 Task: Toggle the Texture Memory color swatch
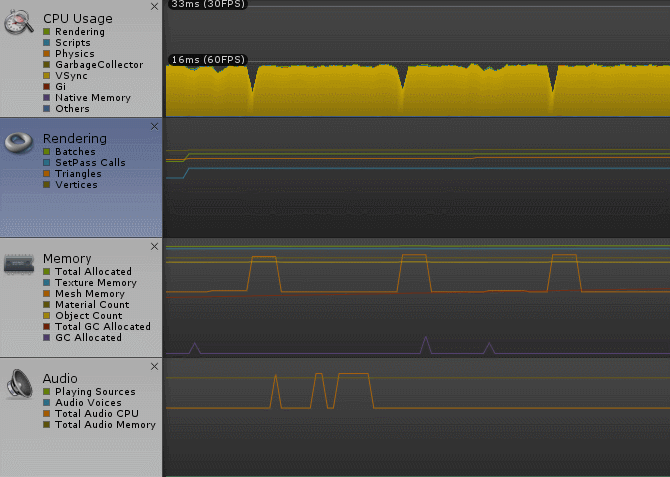click(x=47, y=283)
